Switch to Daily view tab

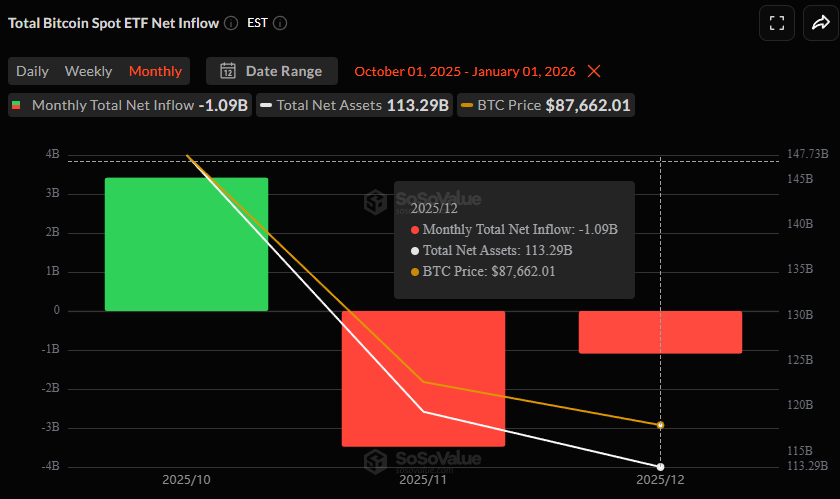tap(32, 71)
